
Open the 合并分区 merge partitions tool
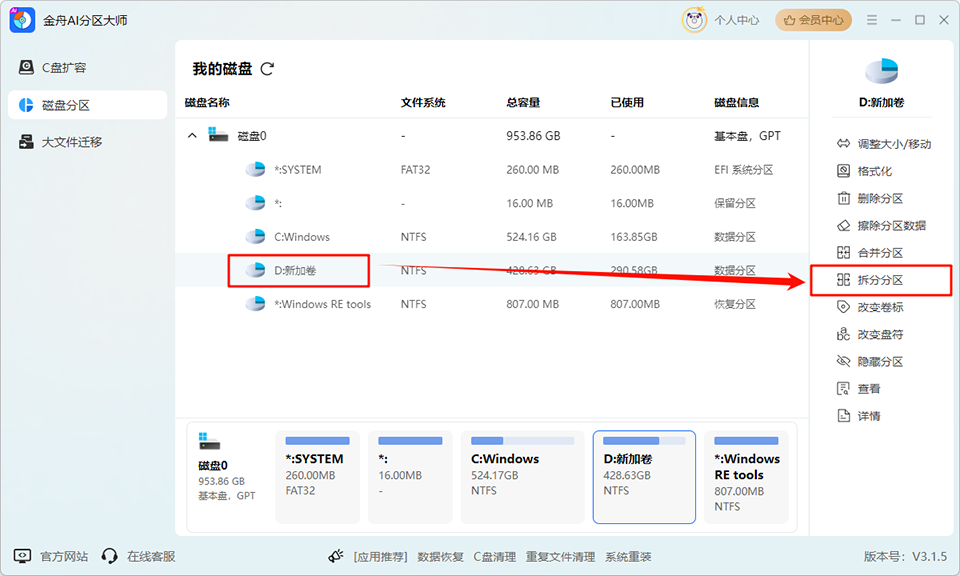pos(877,252)
